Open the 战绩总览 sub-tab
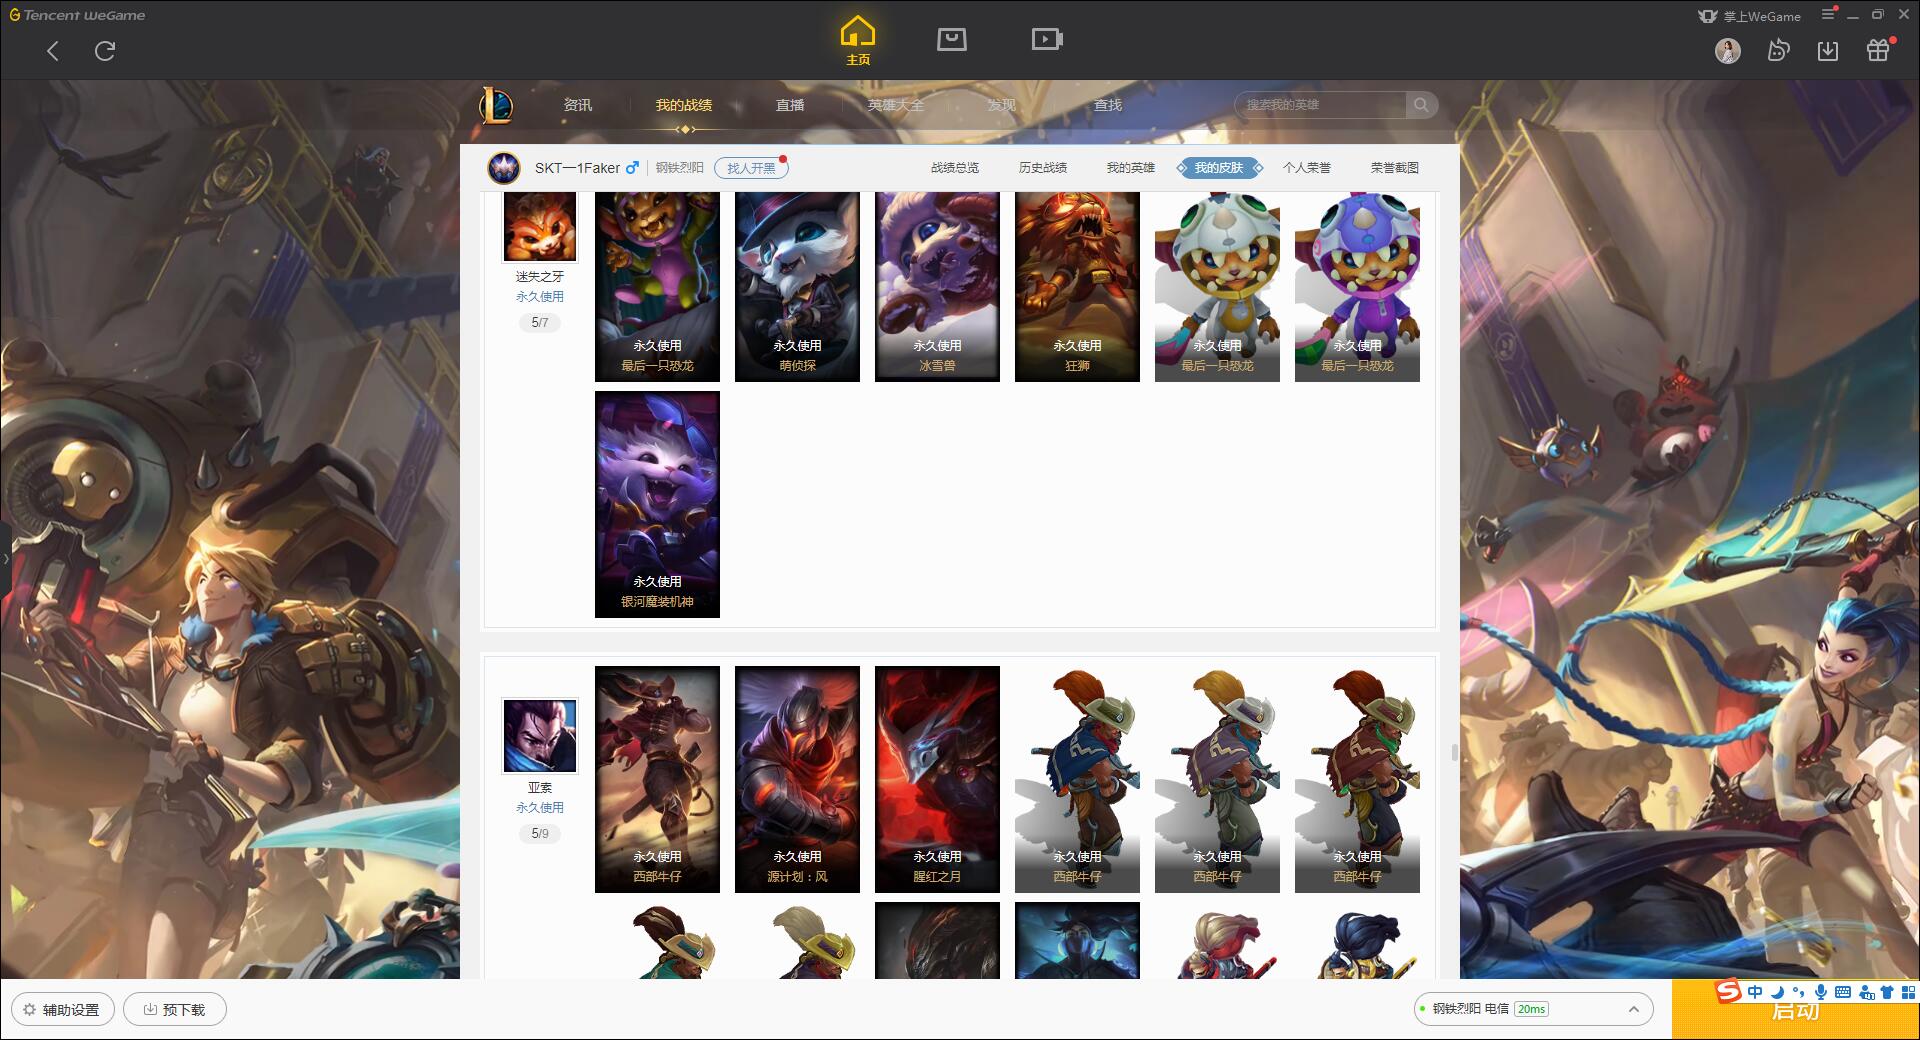The height and width of the screenshot is (1040, 1920). click(x=955, y=168)
